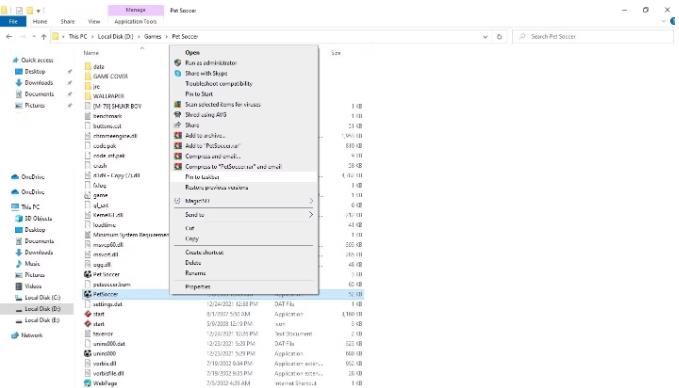Select the GAME COVER folder
The image size is (679, 388).
(110, 77)
